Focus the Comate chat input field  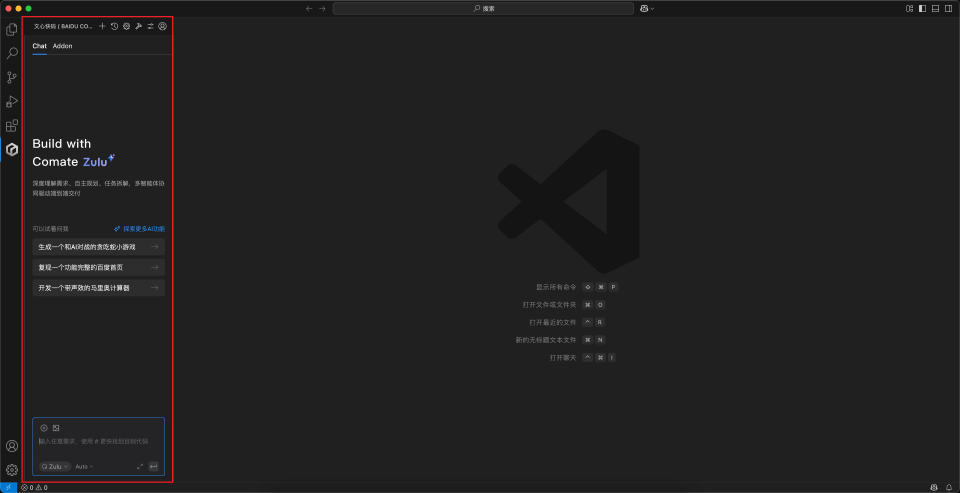coord(99,442)
